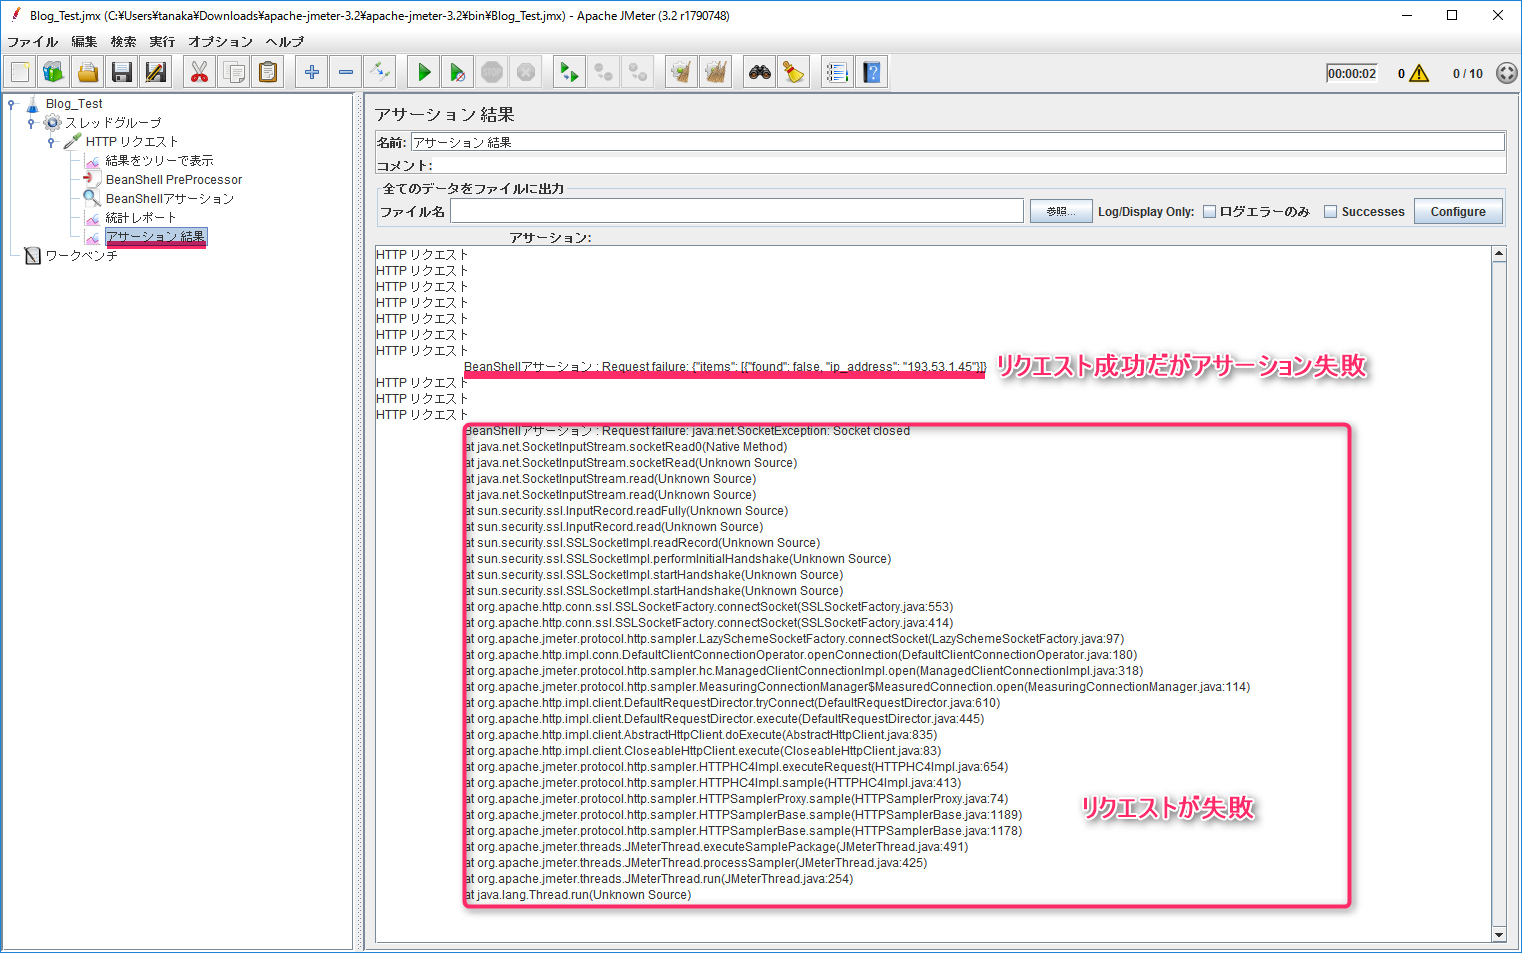Click the warning triangle error counter
The image size is (1522, 953).
click(1418, 73)
